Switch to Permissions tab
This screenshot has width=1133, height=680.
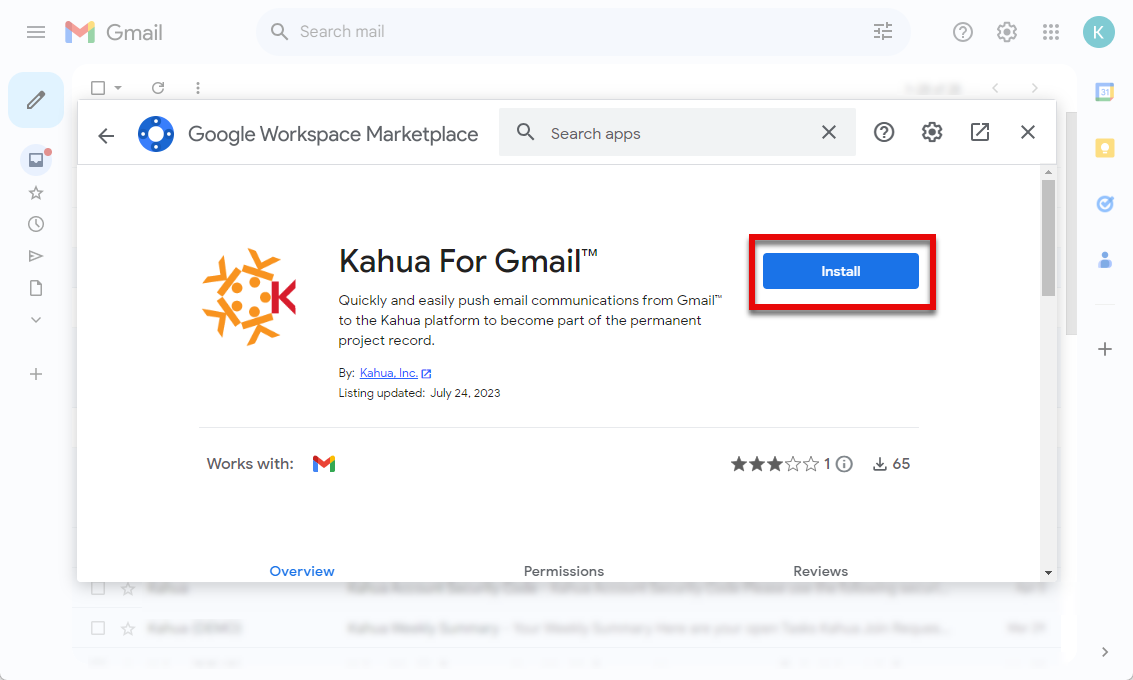click(564, 571)
